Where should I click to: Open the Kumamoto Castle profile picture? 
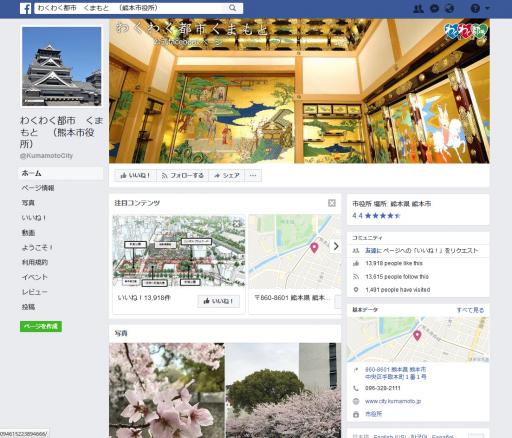pos(62,67)
